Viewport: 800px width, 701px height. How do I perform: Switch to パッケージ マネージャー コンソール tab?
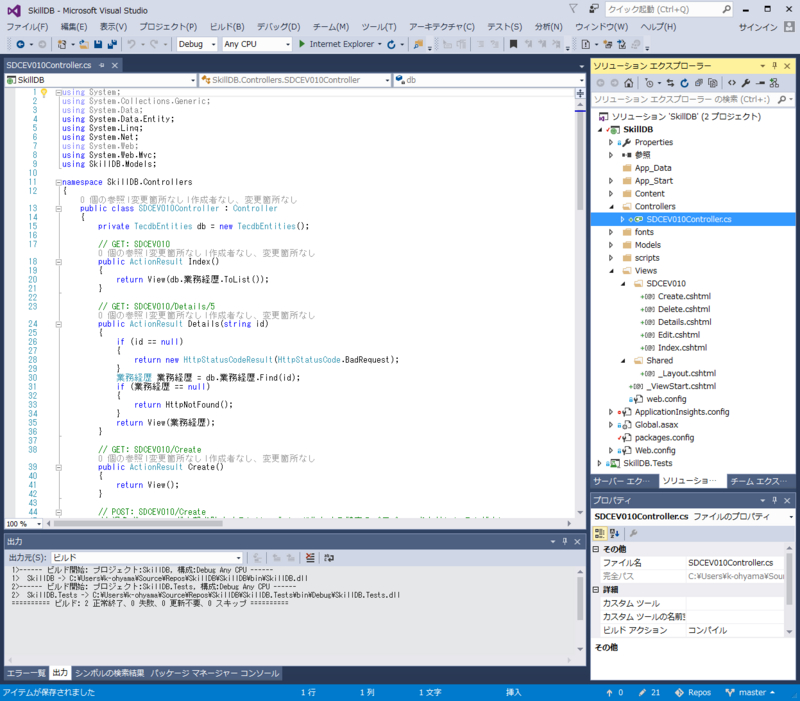[215, 673]
